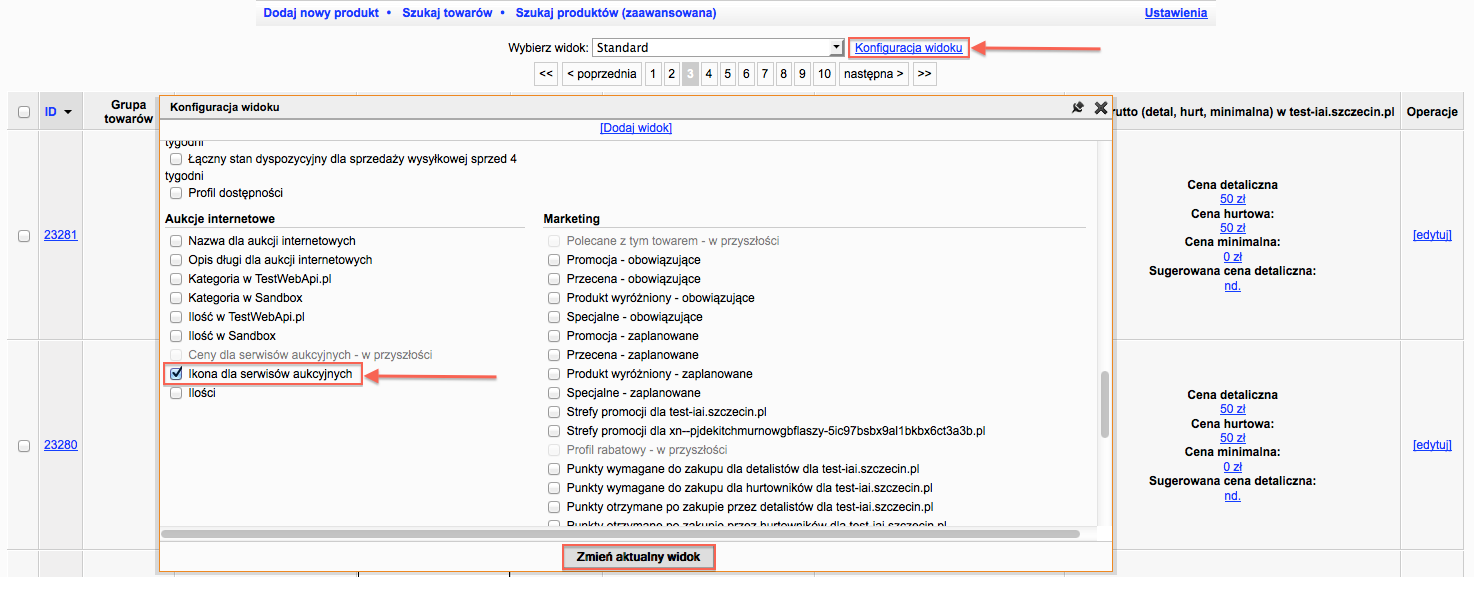Open Ustawienia settings link
1474x610 pixels.
[x=1175, y=13]
